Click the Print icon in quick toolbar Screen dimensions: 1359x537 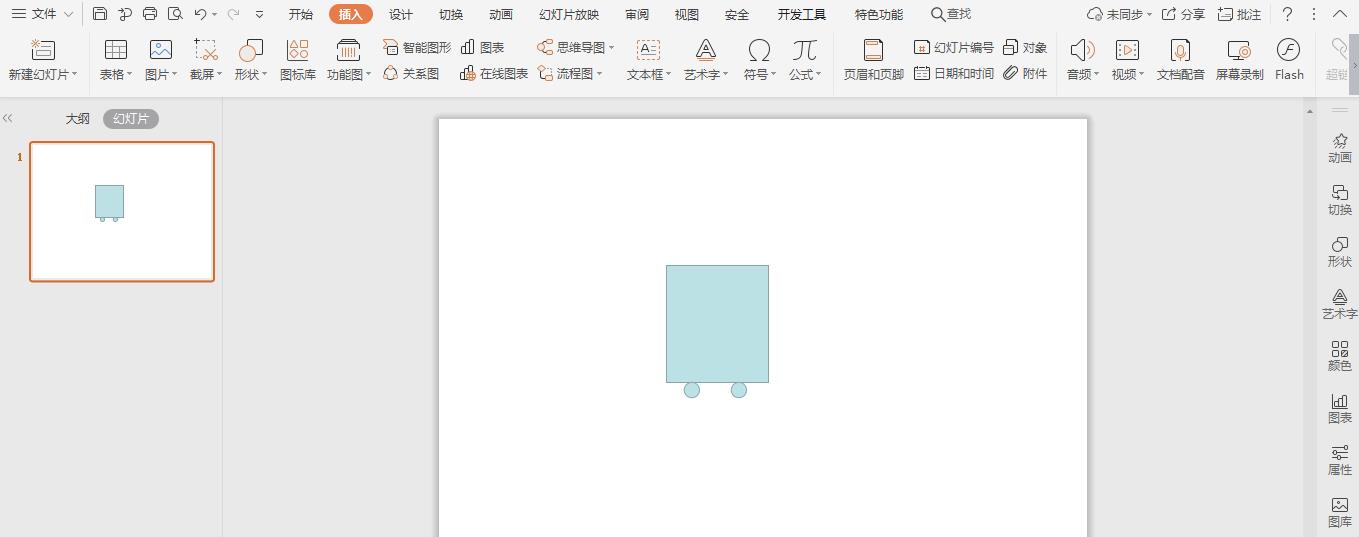[150, 14]
